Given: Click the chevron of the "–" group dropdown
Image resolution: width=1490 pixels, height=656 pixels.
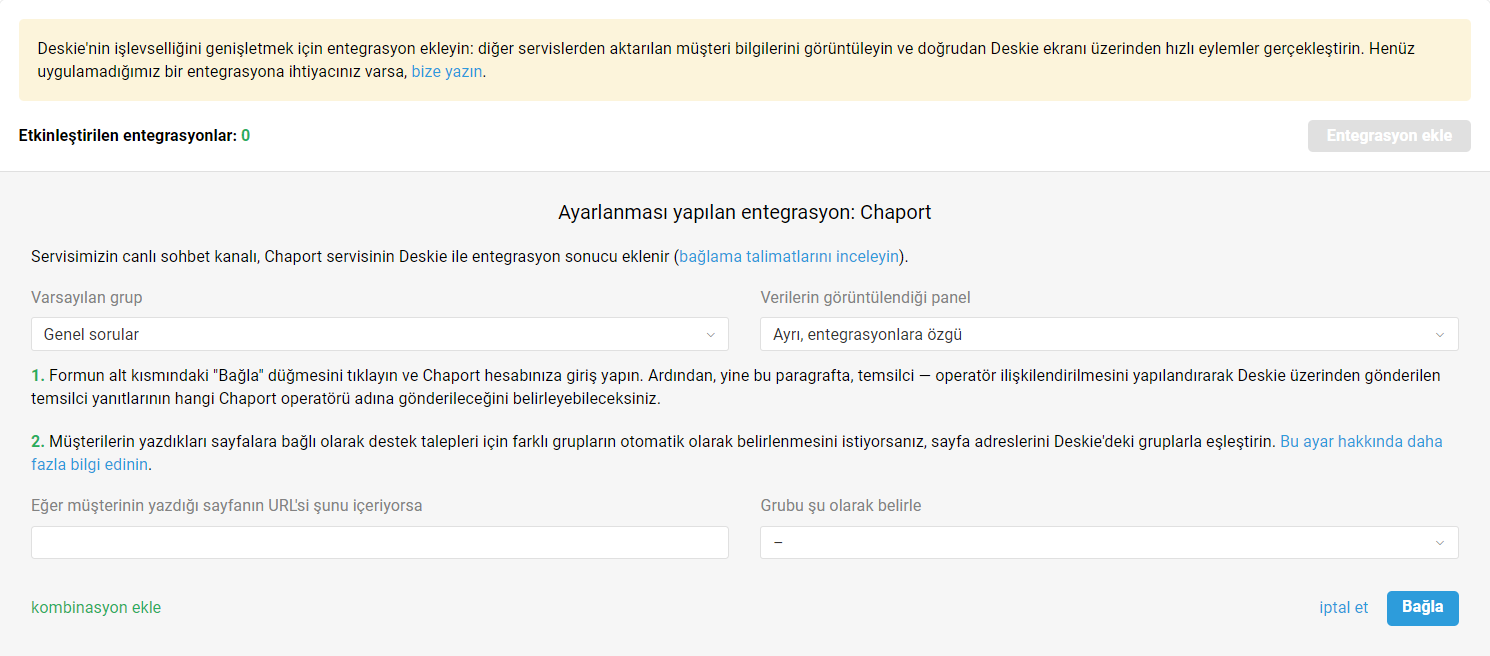Looking at the screenshot, I should 1440,543.
